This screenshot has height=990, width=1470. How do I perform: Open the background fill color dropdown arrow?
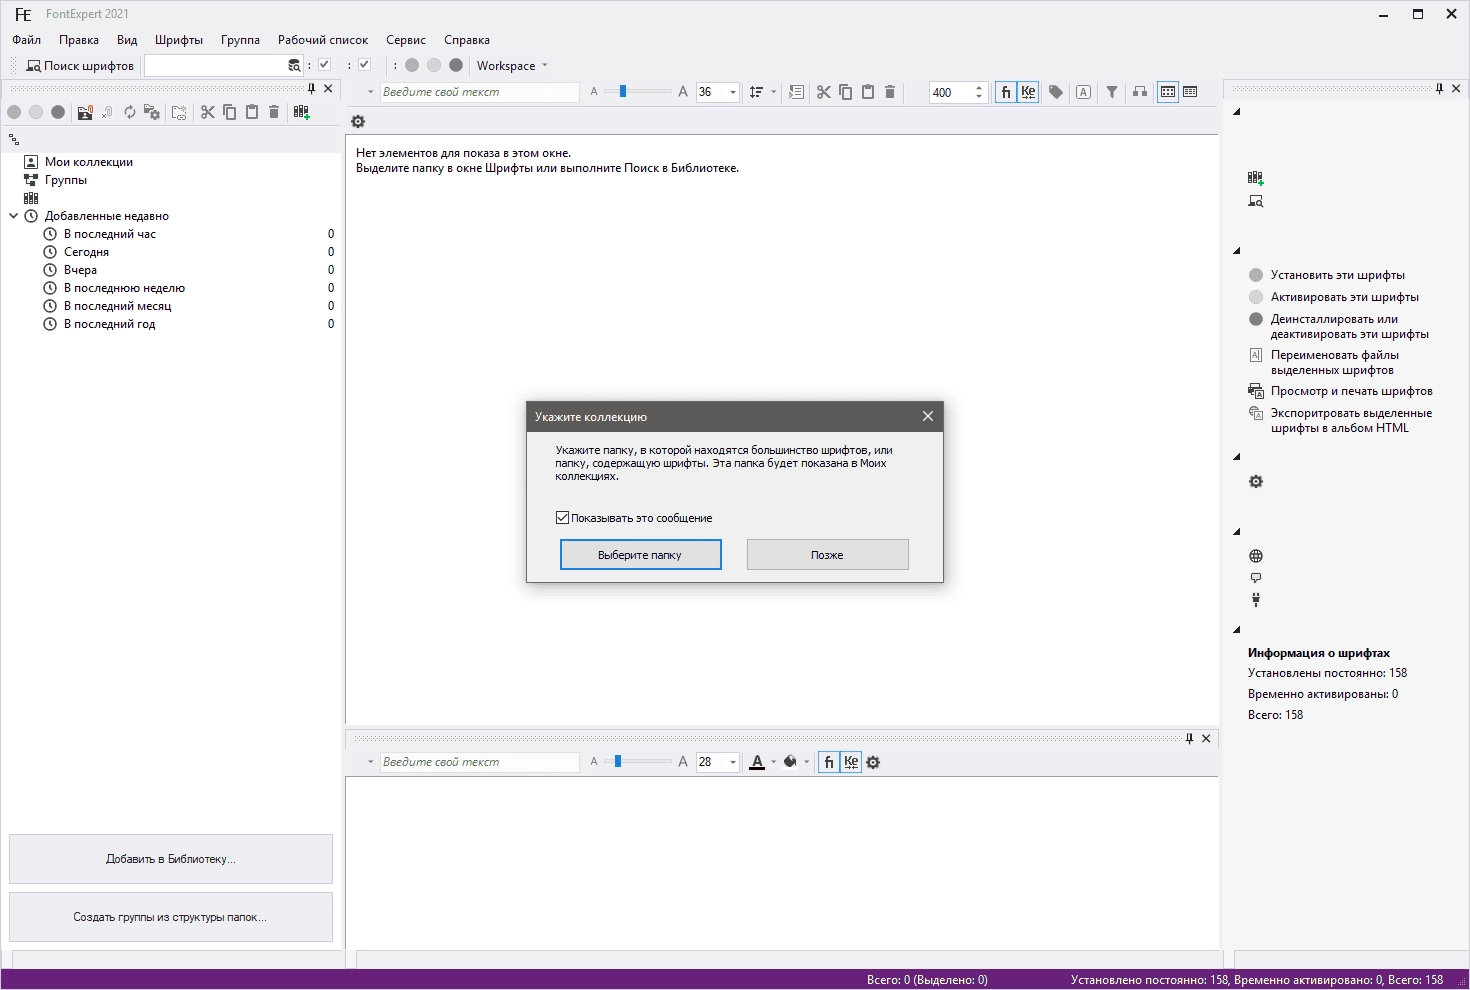point(806,762)
